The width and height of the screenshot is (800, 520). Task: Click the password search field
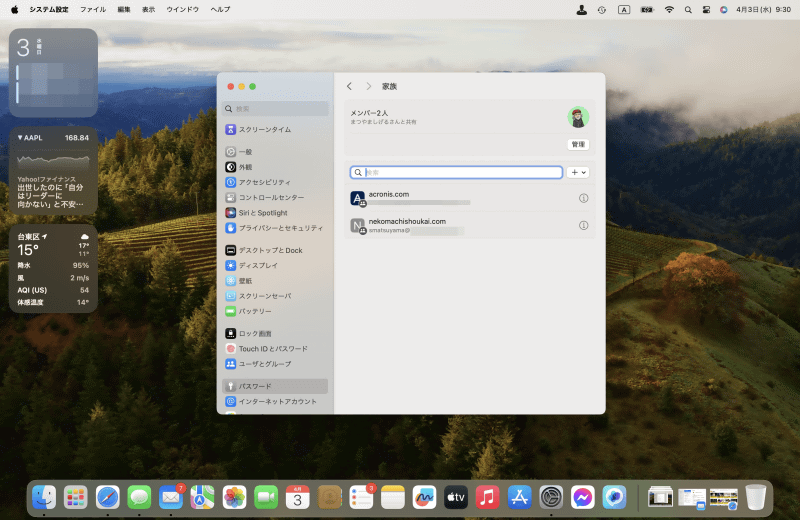click(456, 172)
